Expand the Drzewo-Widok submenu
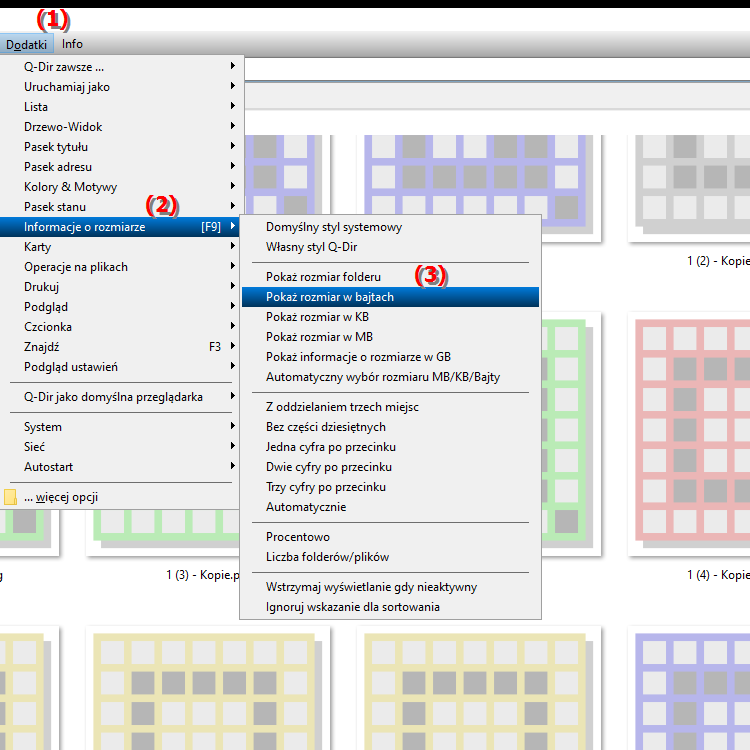This screenshot has width=750, height=750. [x=63, y=127]
